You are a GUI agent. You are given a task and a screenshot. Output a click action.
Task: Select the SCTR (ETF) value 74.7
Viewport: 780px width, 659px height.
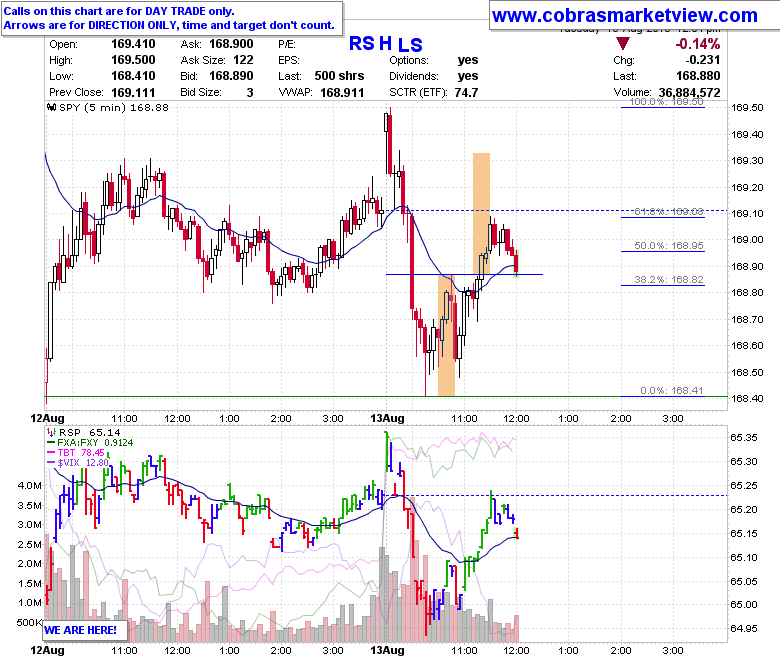pyautogui.click(x=466, y=93)
